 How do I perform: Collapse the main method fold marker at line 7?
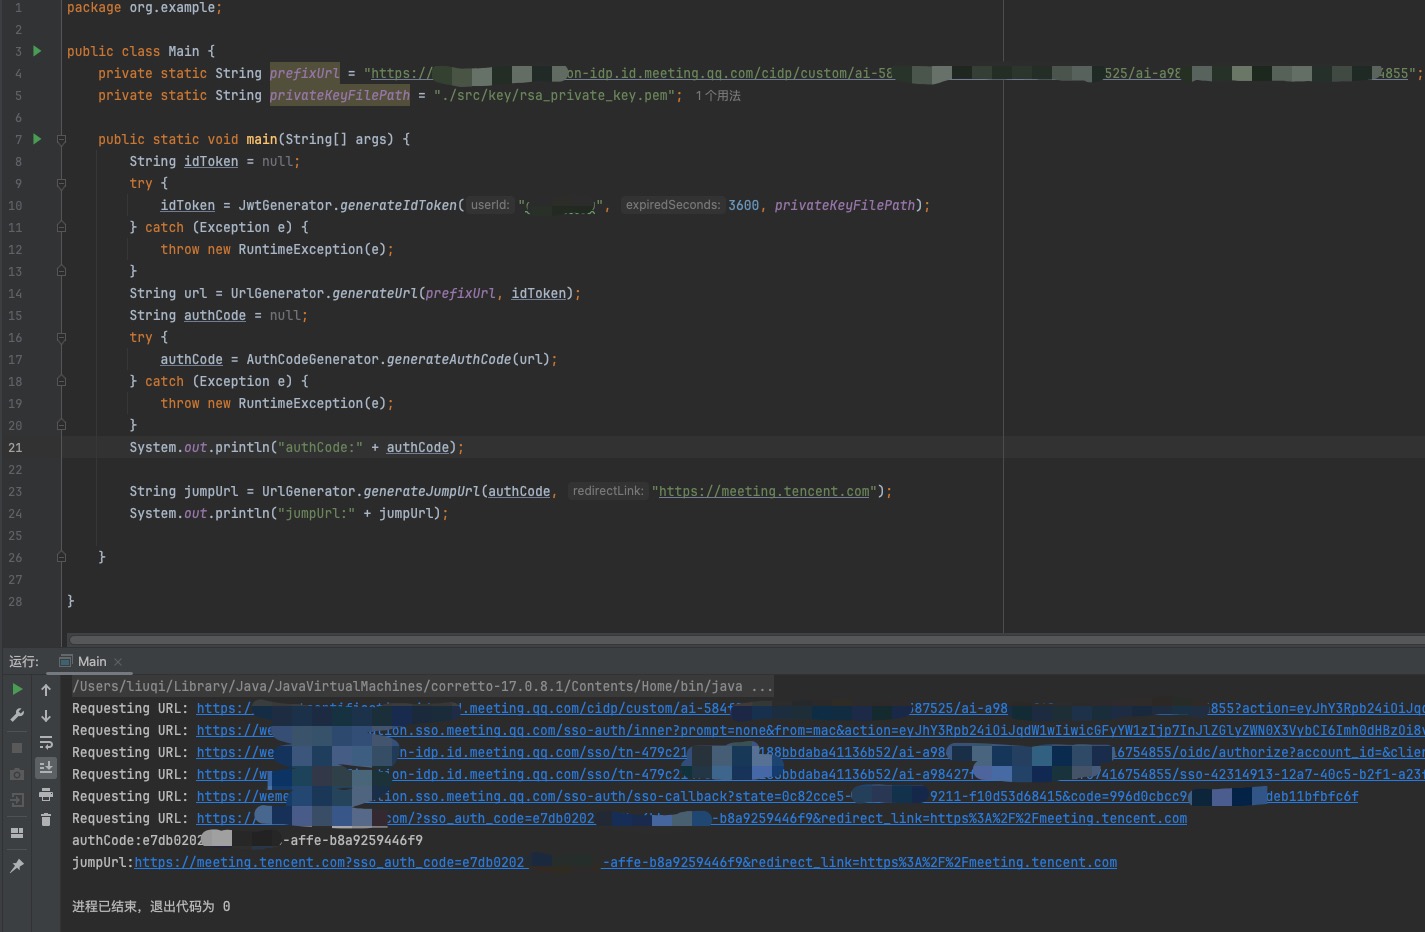pos(61,139)
